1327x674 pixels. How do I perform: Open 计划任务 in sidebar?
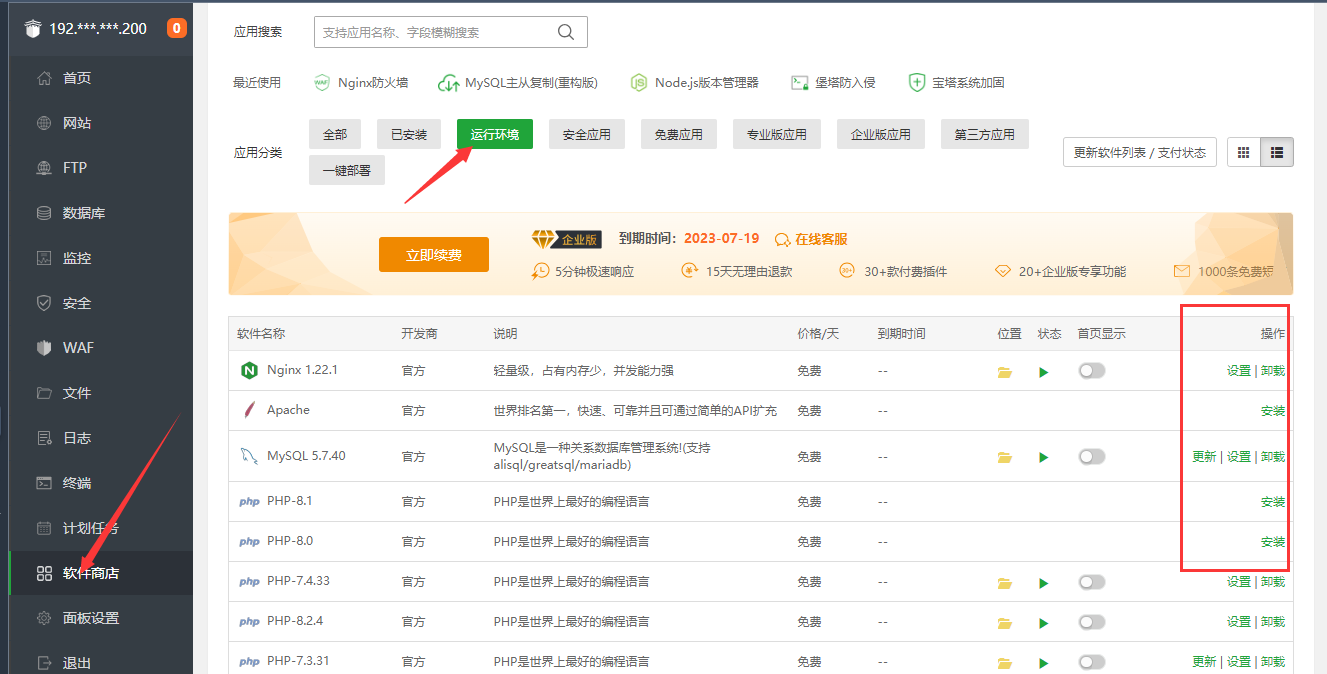[x=100, y=528]
